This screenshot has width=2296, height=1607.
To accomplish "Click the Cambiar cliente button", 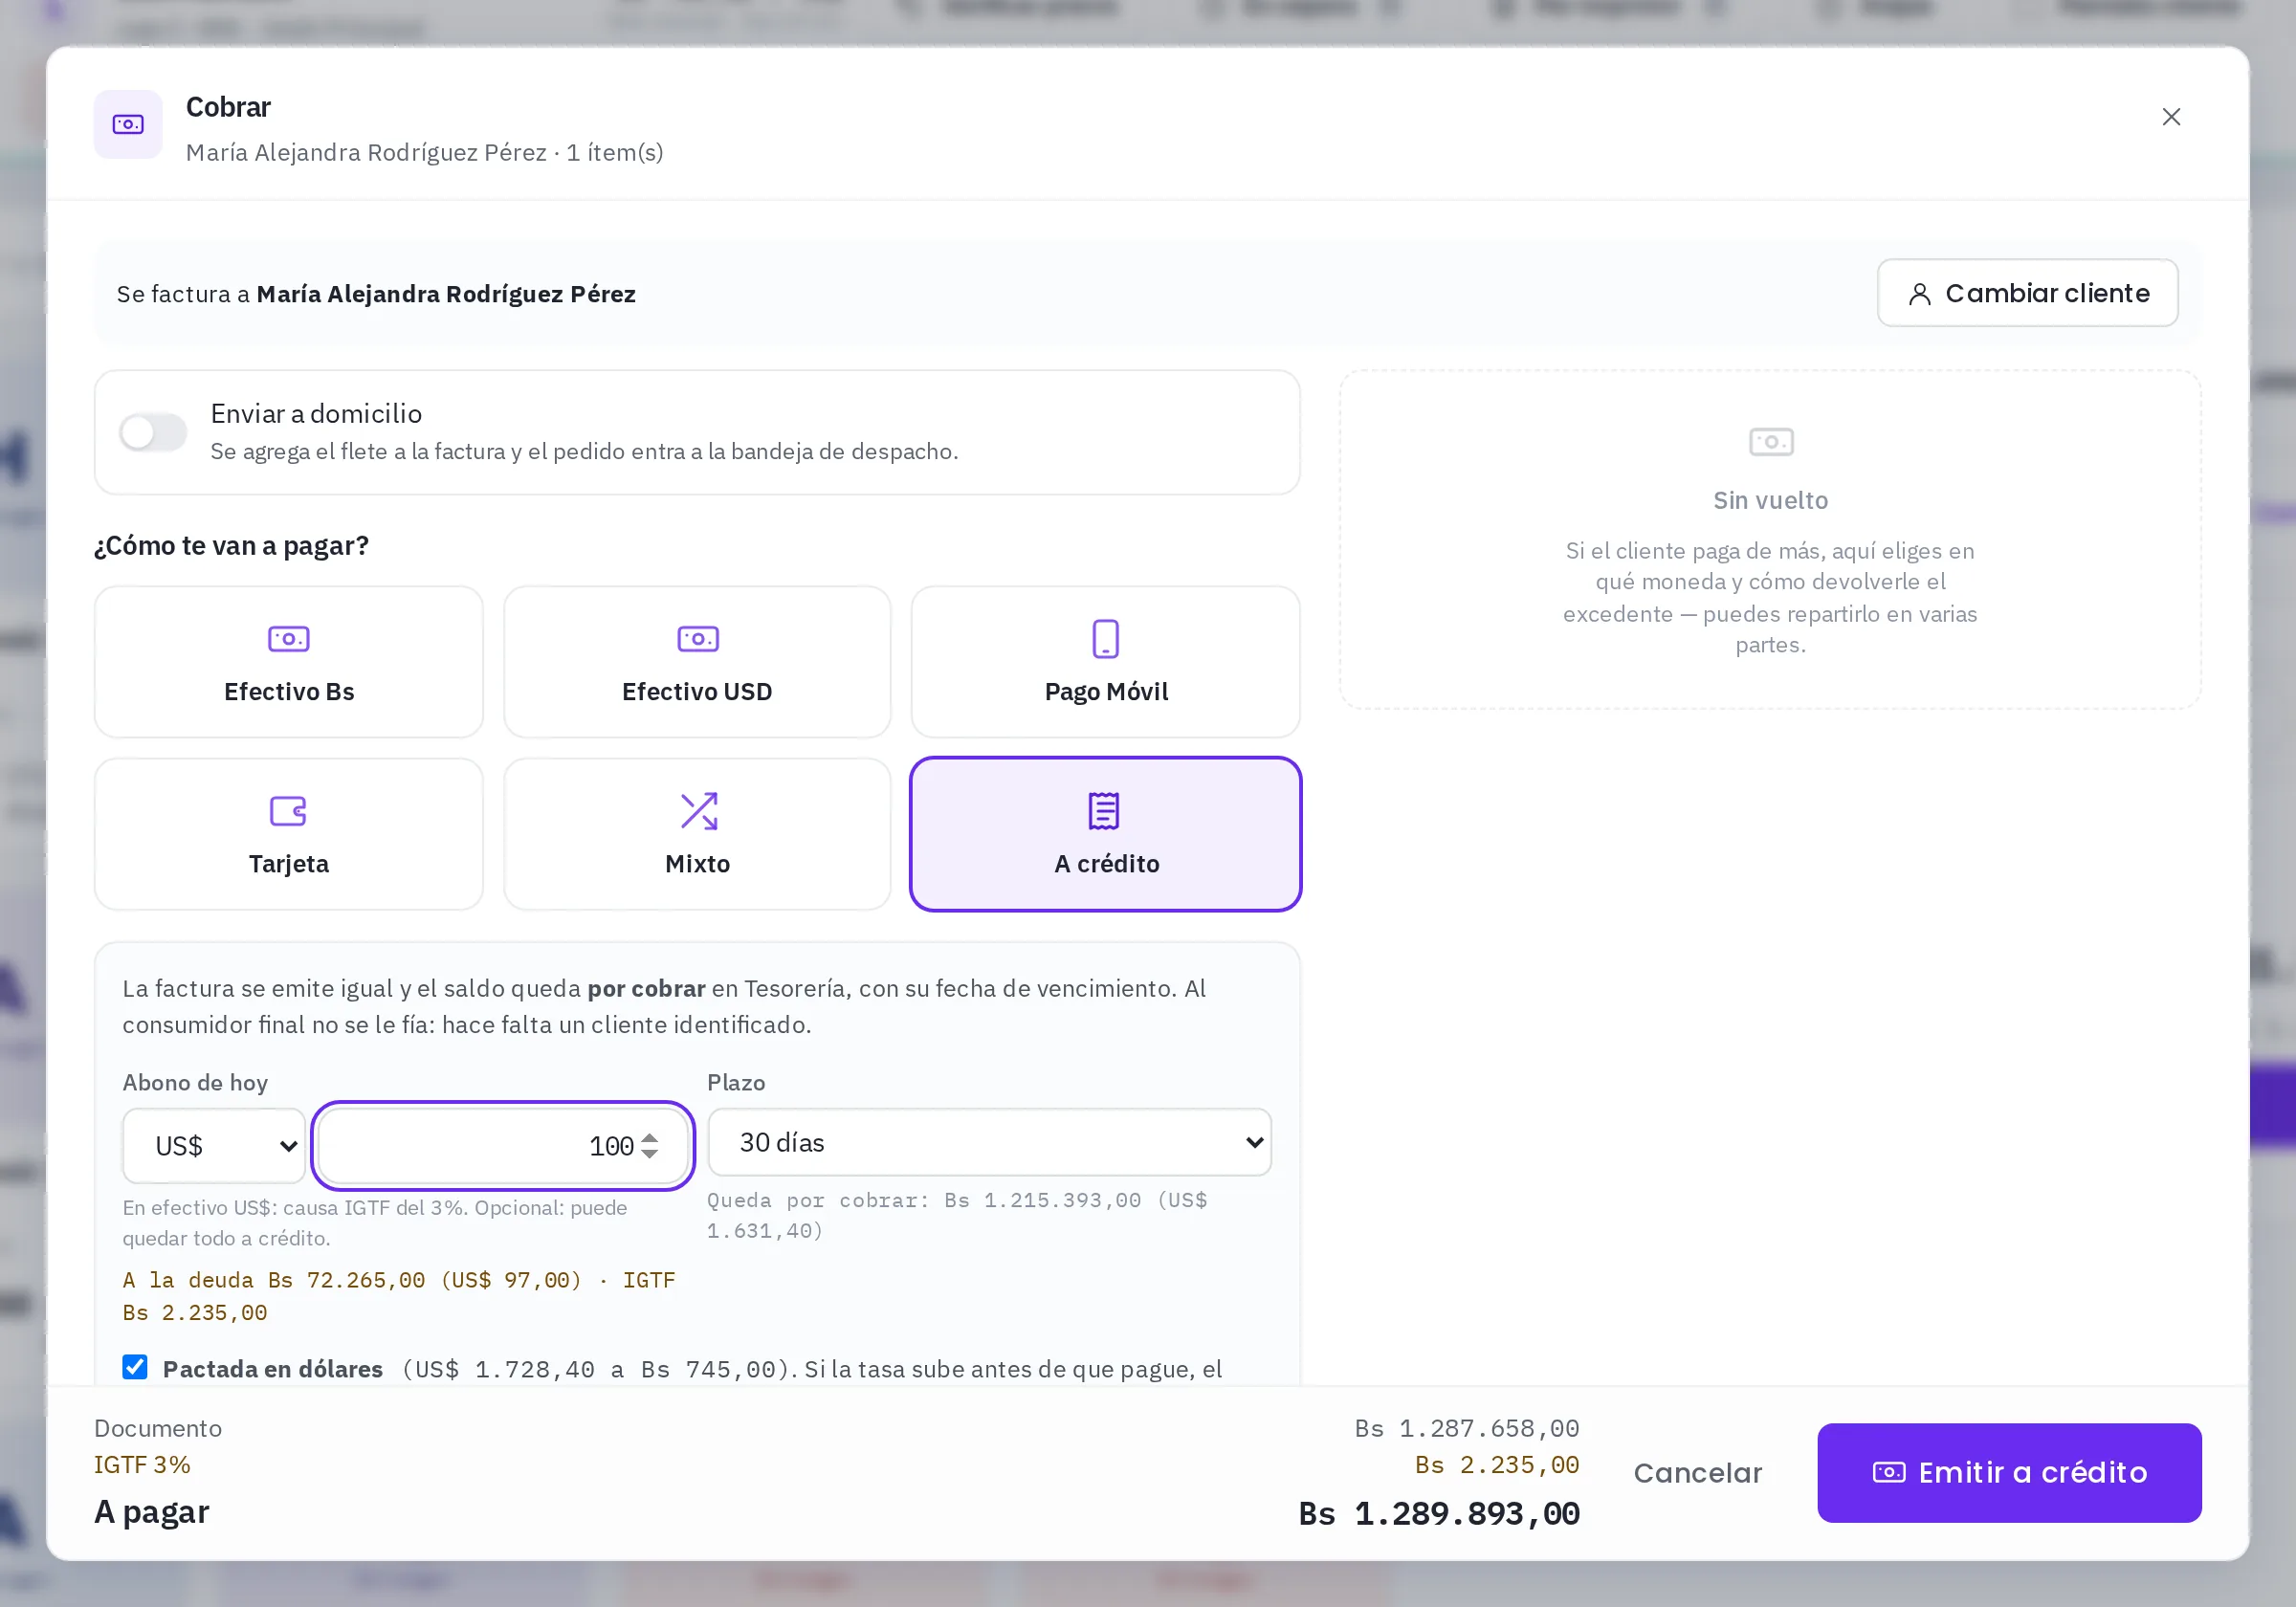I will [2027, 293].
